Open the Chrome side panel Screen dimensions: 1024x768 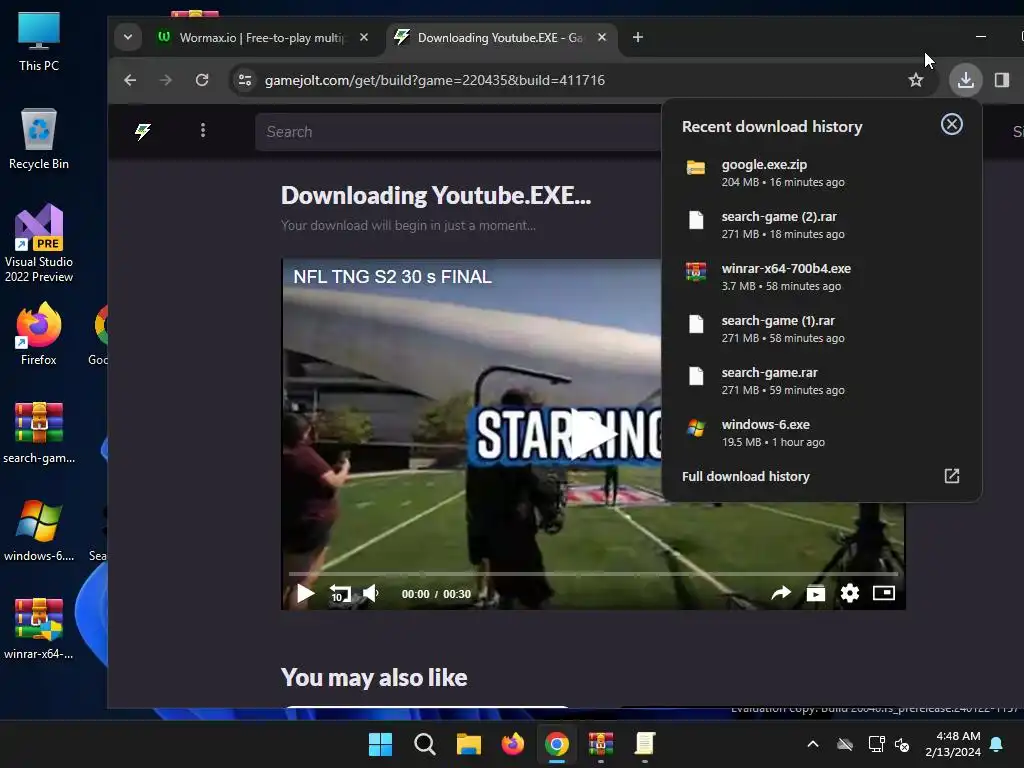tap(1002, 80)
